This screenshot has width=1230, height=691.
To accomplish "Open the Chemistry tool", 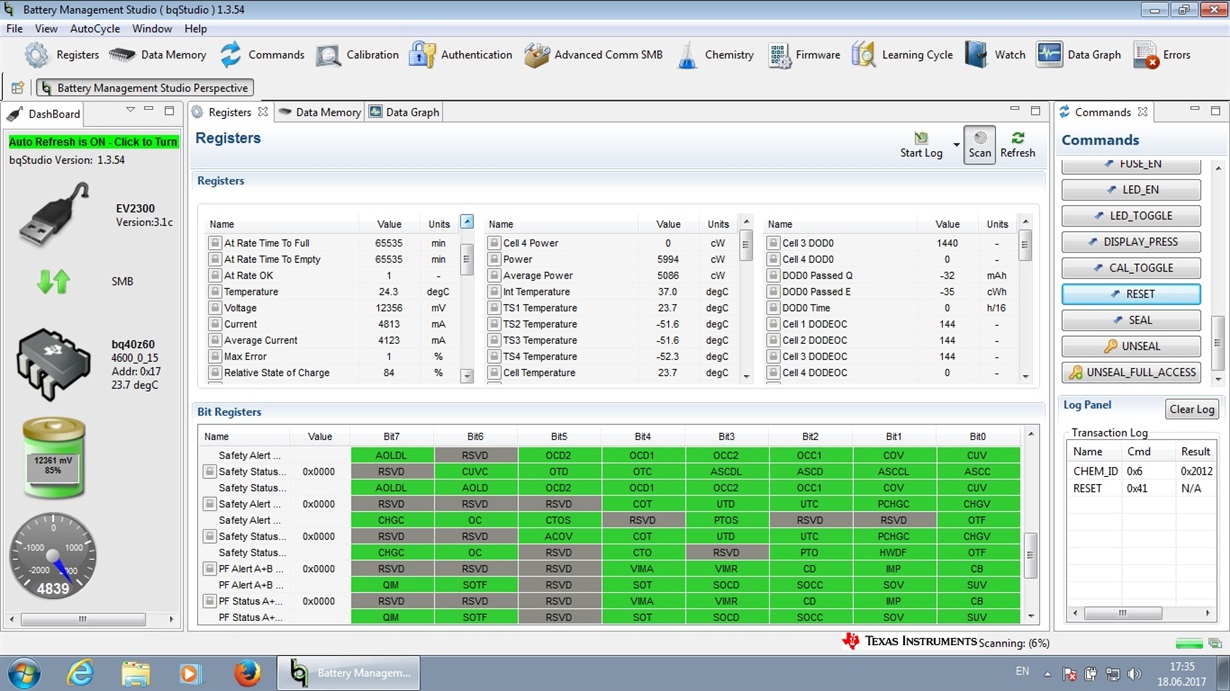I will [x=715, y=55].
